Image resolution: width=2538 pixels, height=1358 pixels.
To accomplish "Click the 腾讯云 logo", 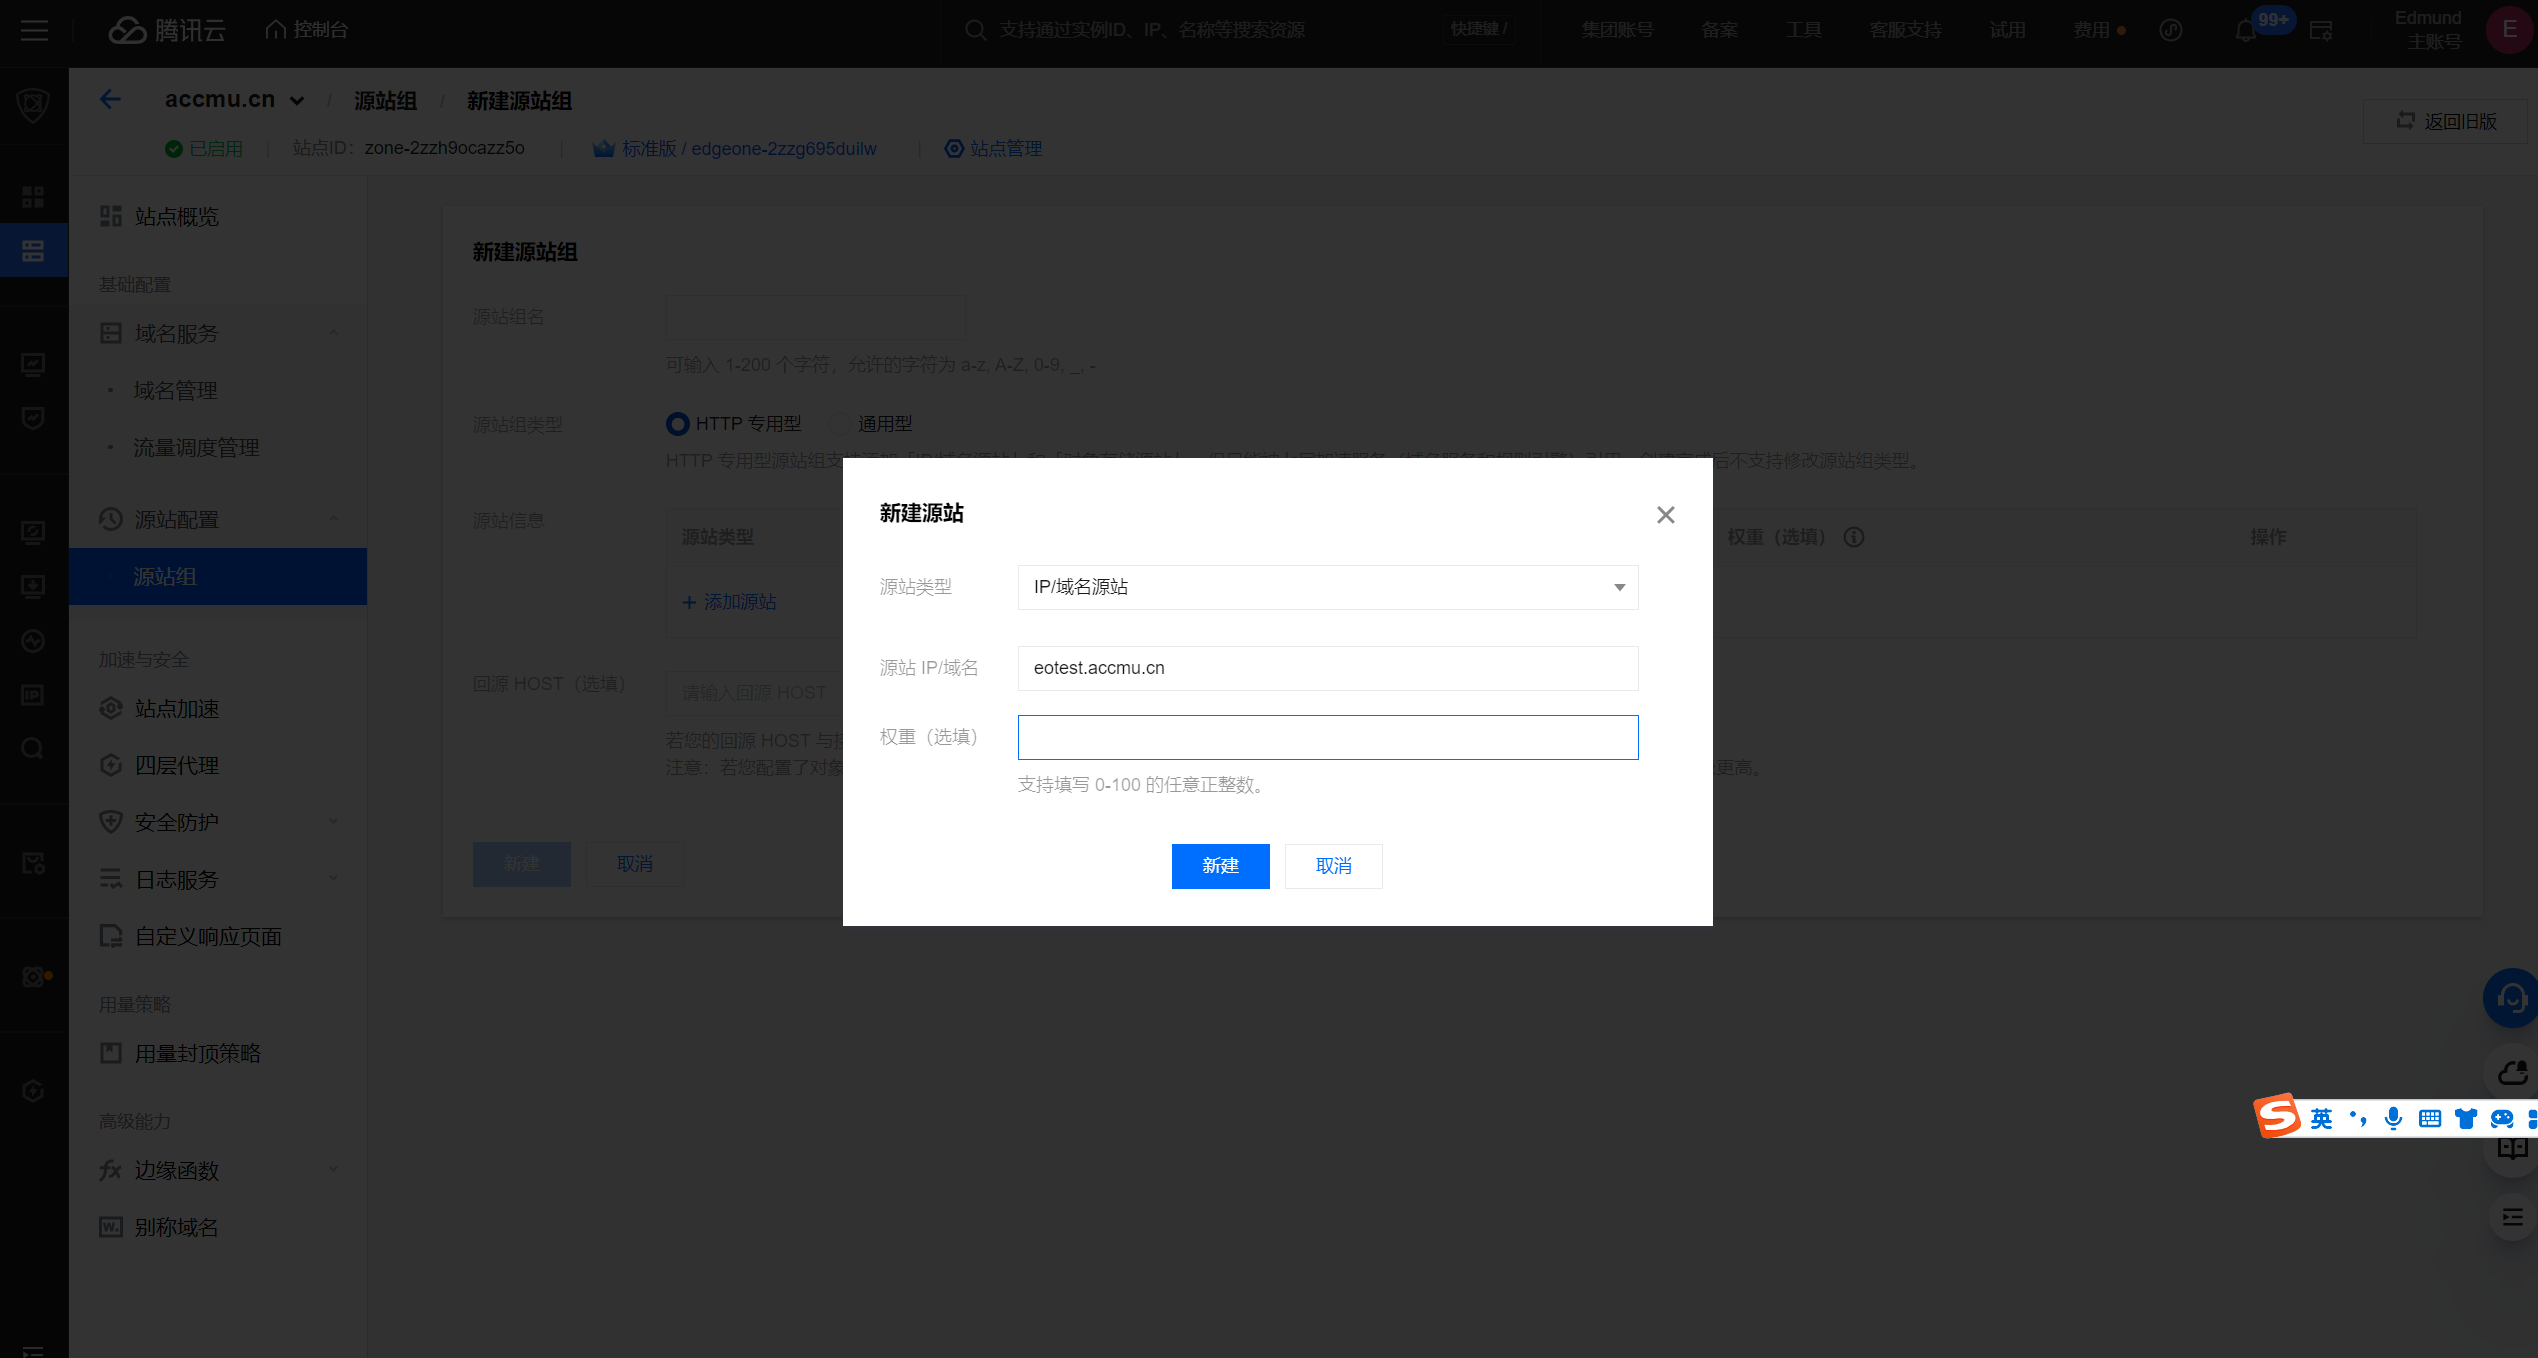I will [x=166, y=30].
